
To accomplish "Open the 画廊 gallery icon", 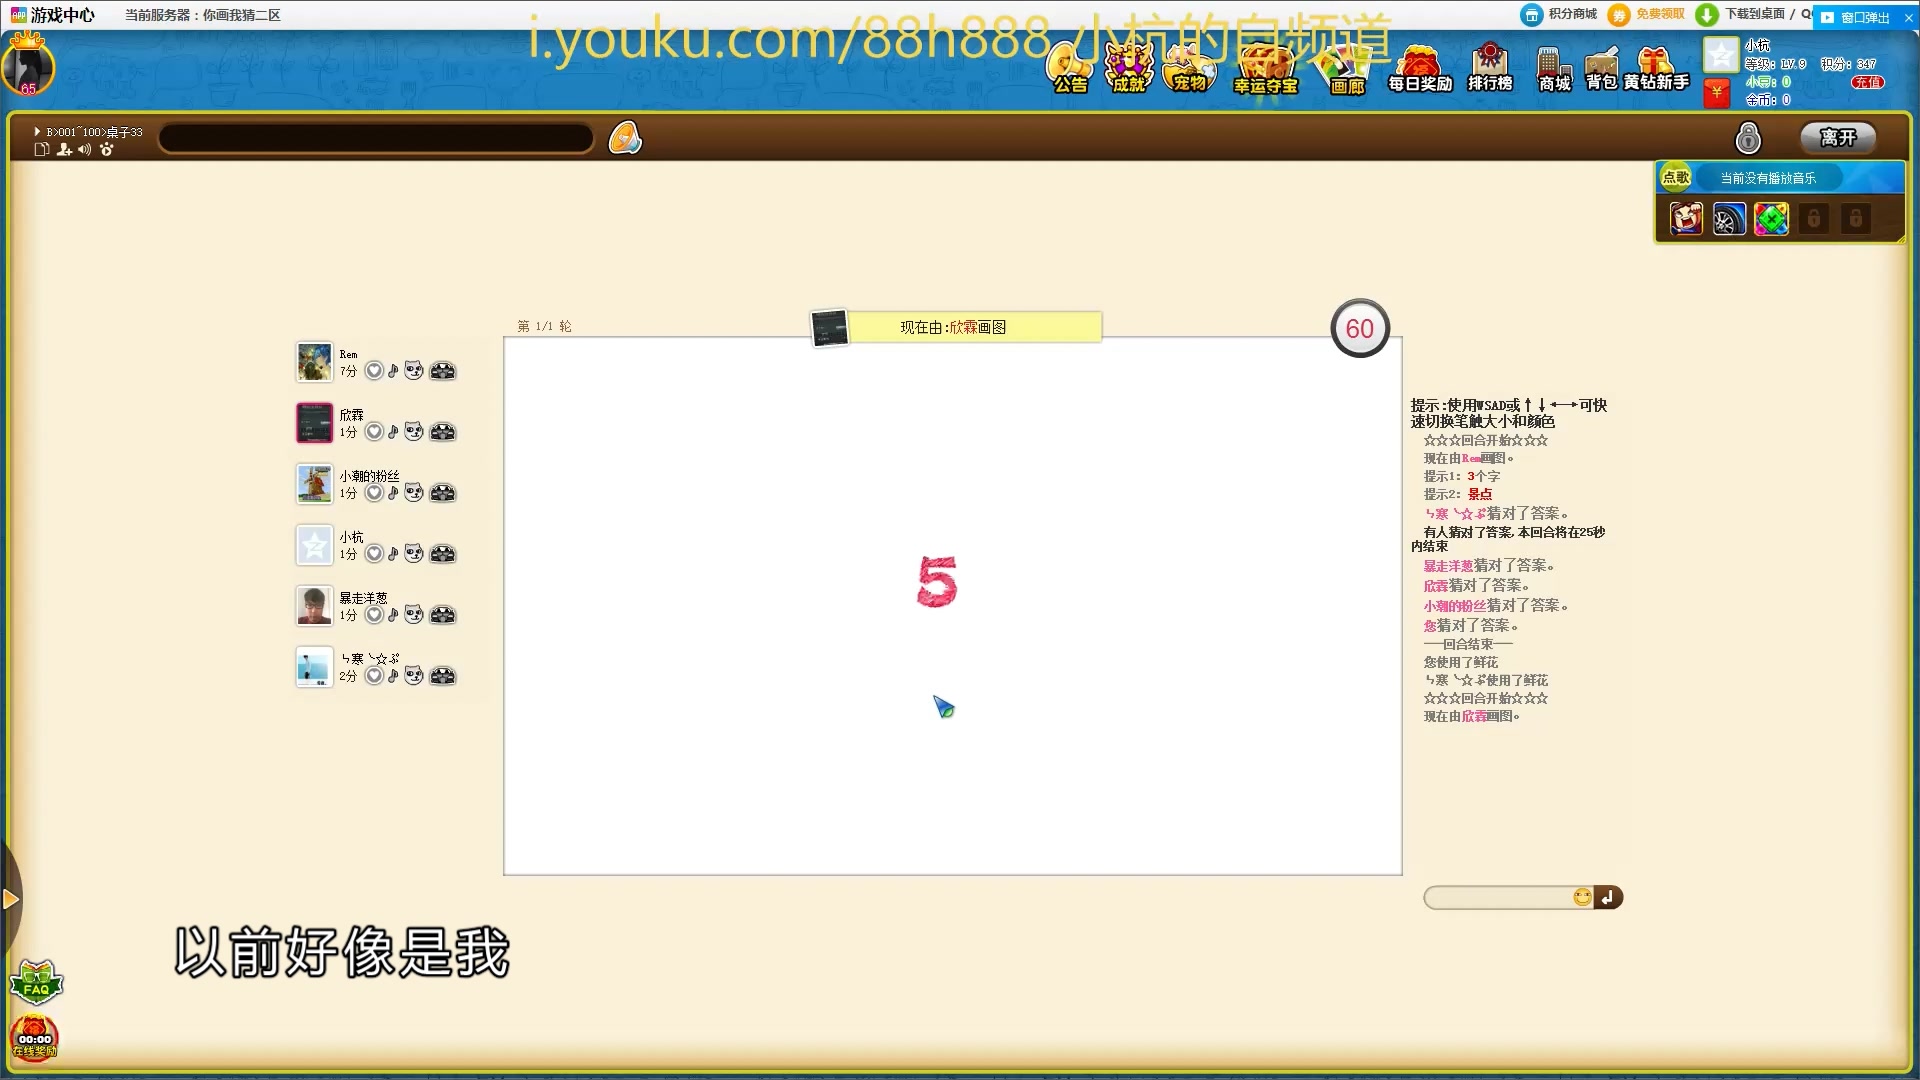I will pyautogui.click(x=1346, y=68).
